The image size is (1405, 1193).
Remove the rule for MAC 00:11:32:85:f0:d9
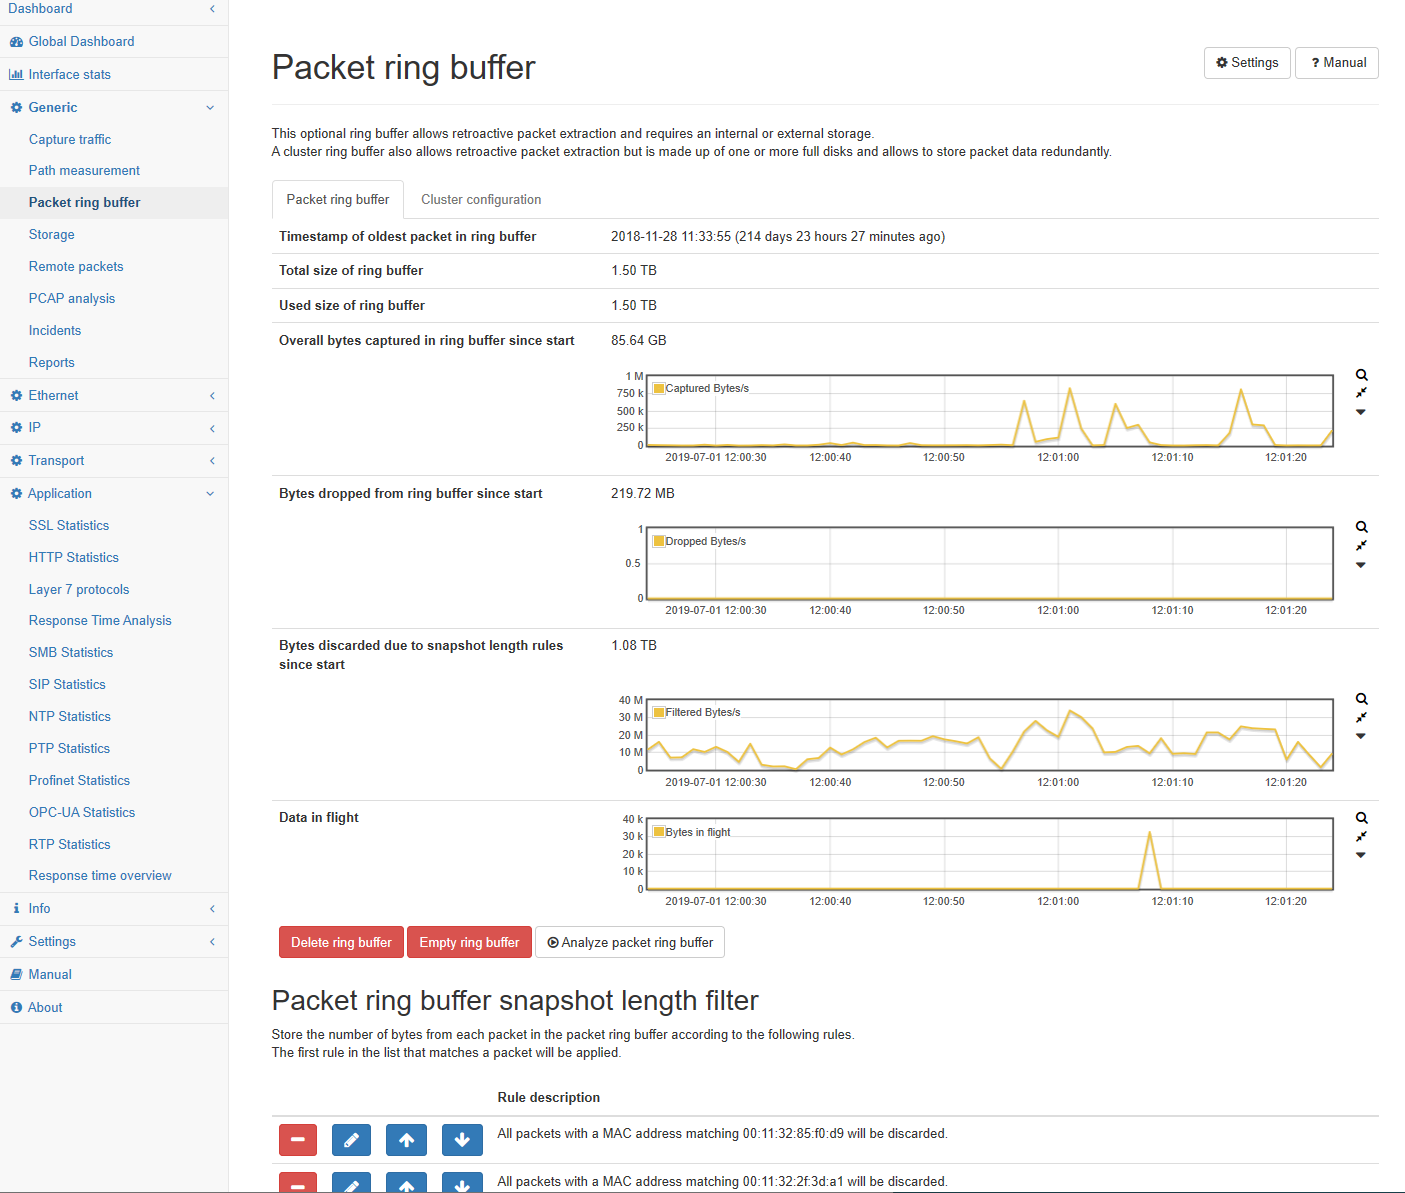298,1139
